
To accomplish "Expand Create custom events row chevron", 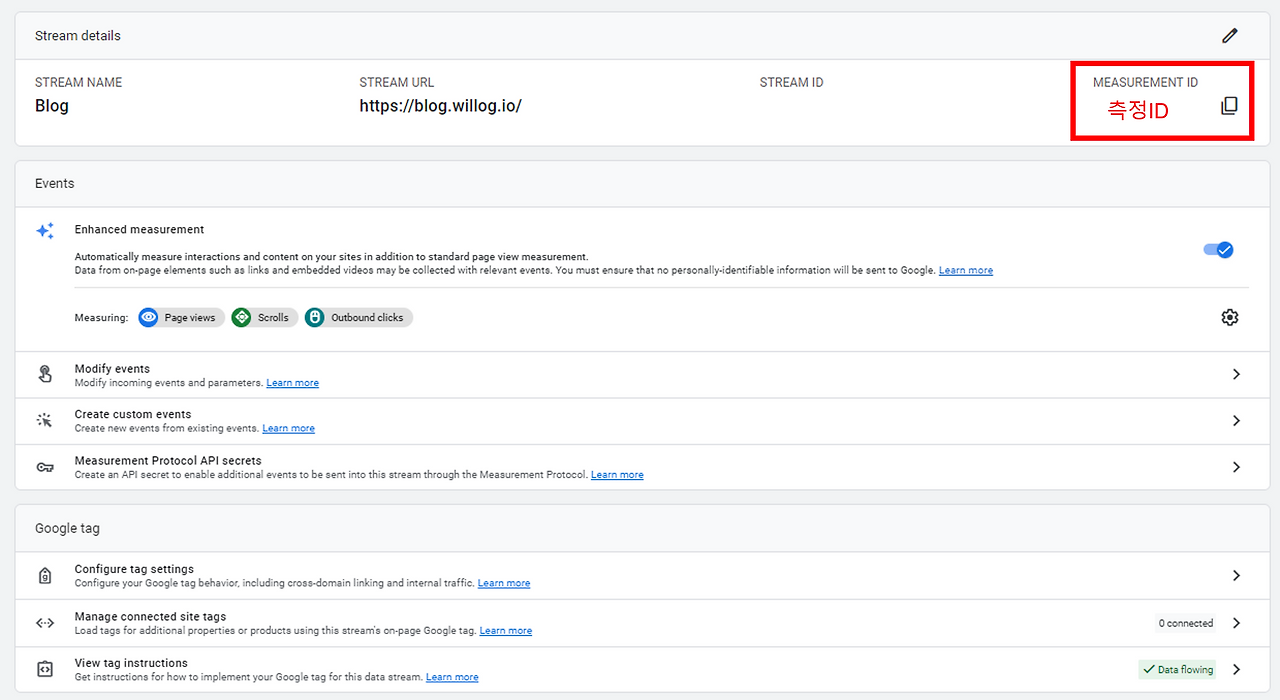I will [1236, 421].
